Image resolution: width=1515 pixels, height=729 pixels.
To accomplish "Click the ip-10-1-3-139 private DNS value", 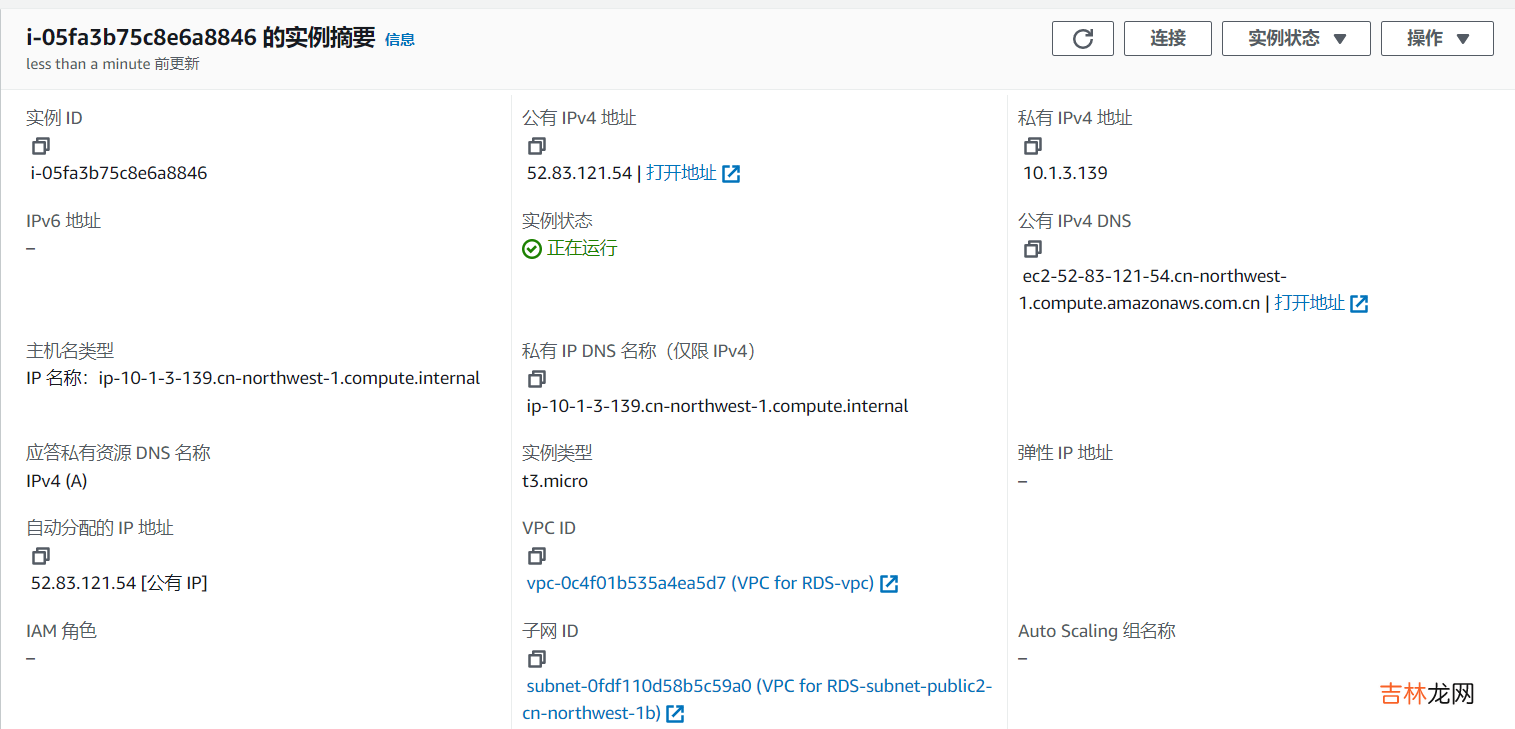I will (718, 407).
